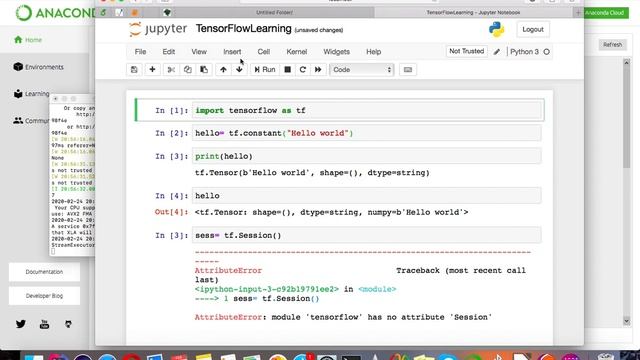640x360 pixels.
Task: Click the pencil edit icon near Python 3
Action: (497, 52)
